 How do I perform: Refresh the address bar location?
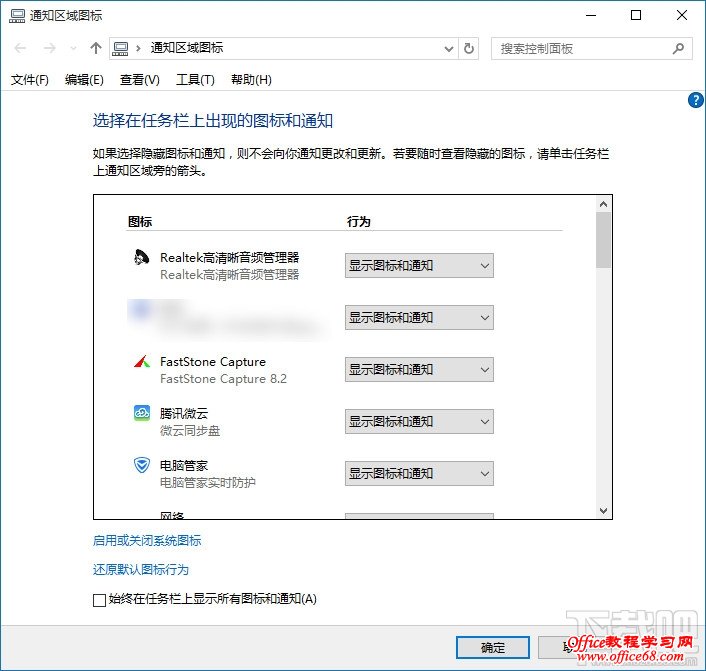pyautogui.click(x=469, y=48)
